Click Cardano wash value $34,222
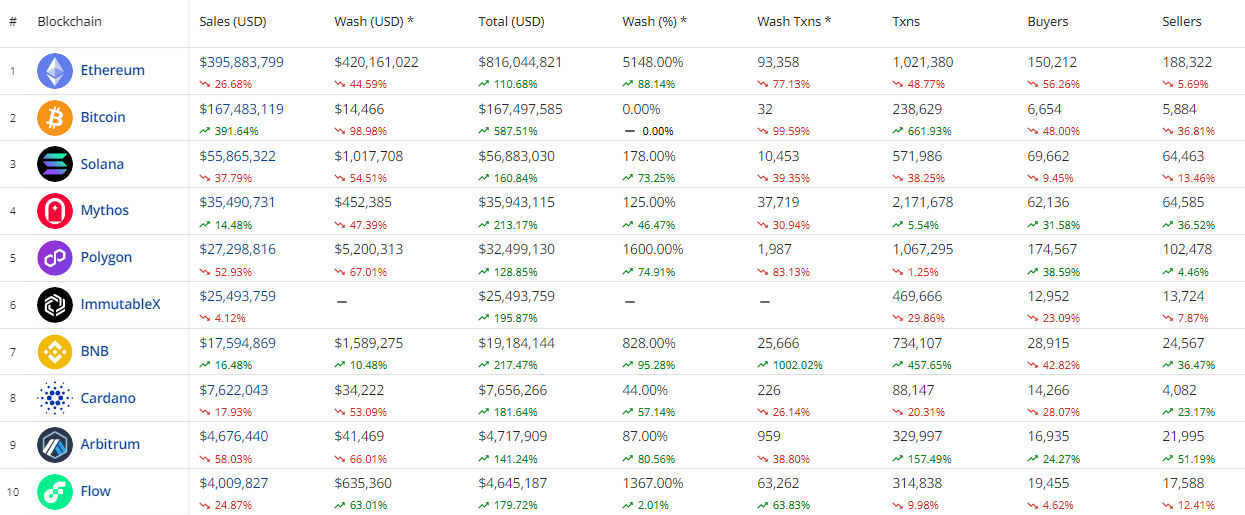 (361, 390)
